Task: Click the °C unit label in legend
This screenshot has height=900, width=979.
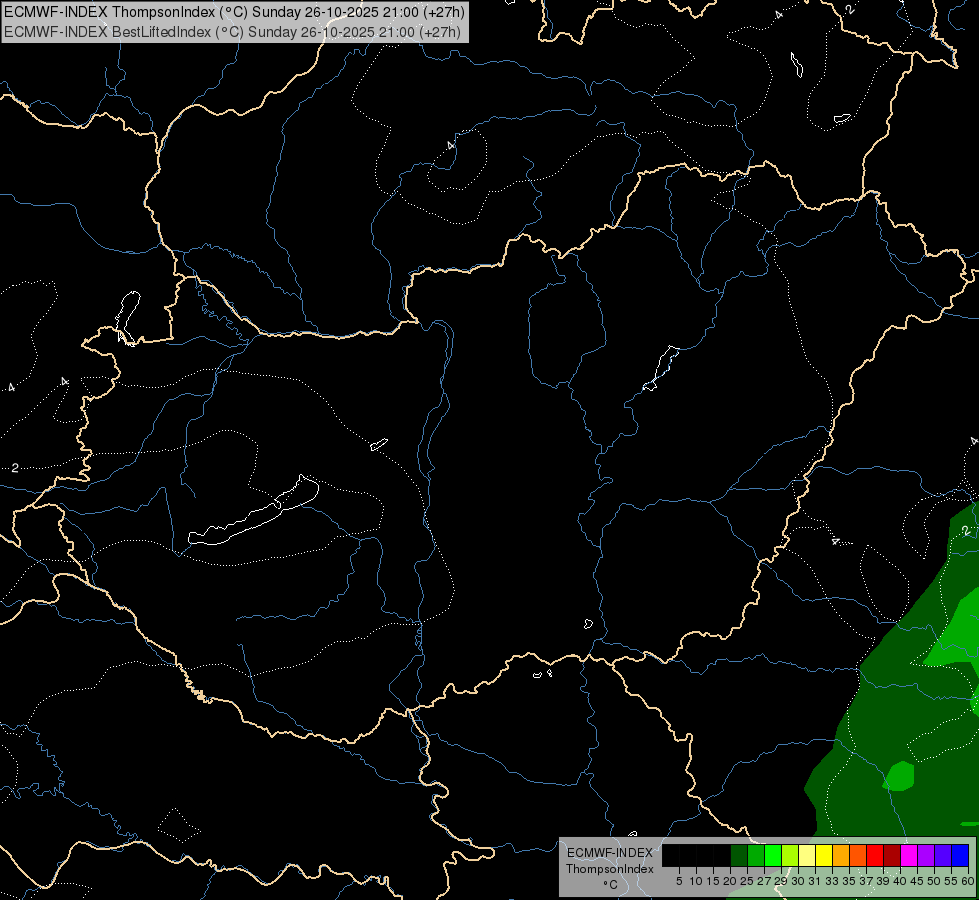Action: [611, 884]
